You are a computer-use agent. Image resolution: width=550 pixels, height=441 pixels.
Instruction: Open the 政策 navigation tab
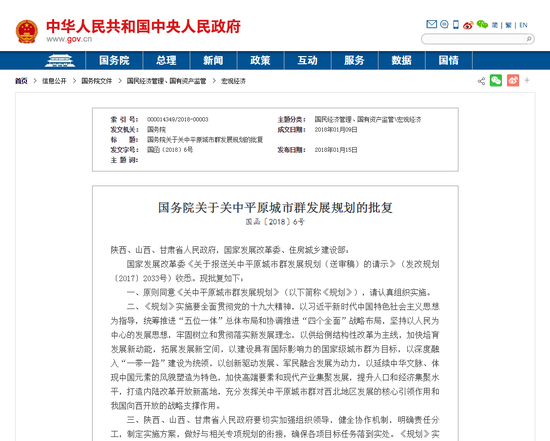click(x=260, y=60)
